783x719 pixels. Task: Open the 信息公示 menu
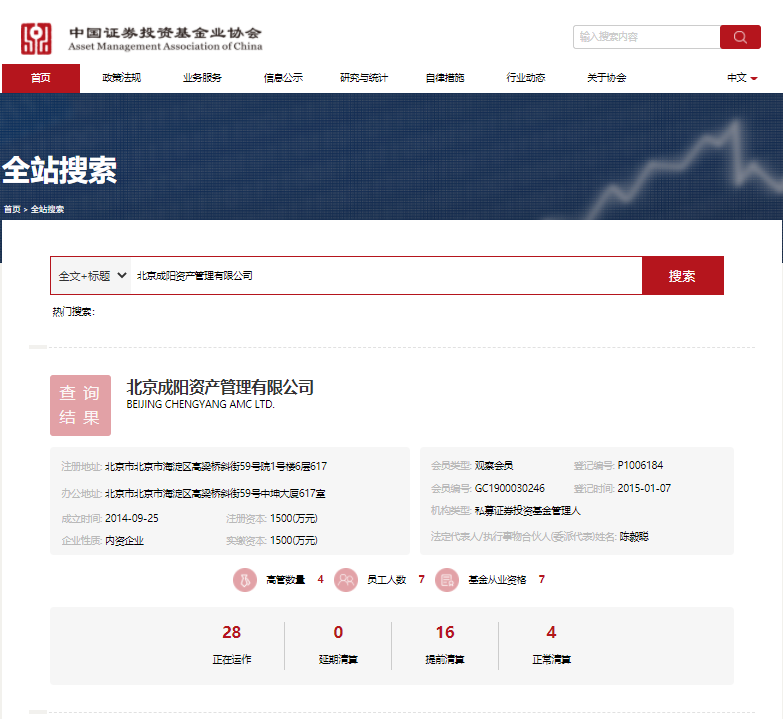pyautogui.click(x=283, y=78)
